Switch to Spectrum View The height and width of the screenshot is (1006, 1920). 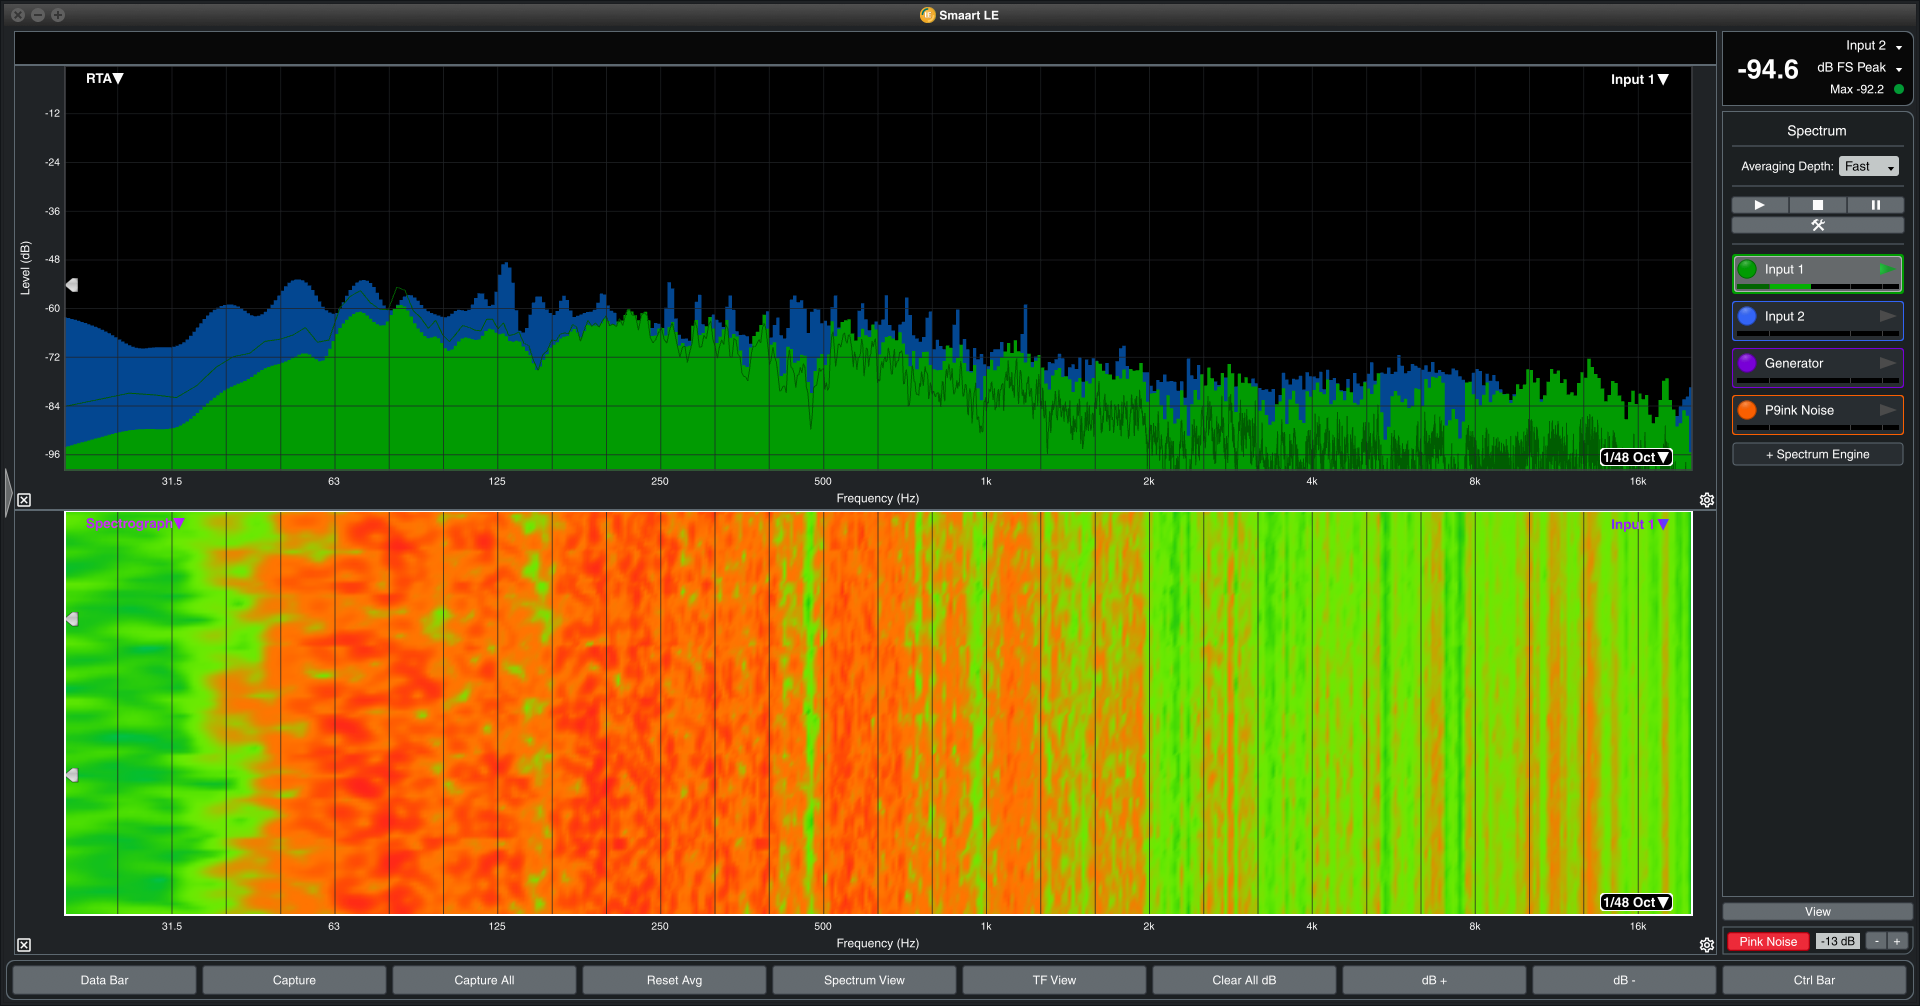pyautogui.click(x=864, y=980)
